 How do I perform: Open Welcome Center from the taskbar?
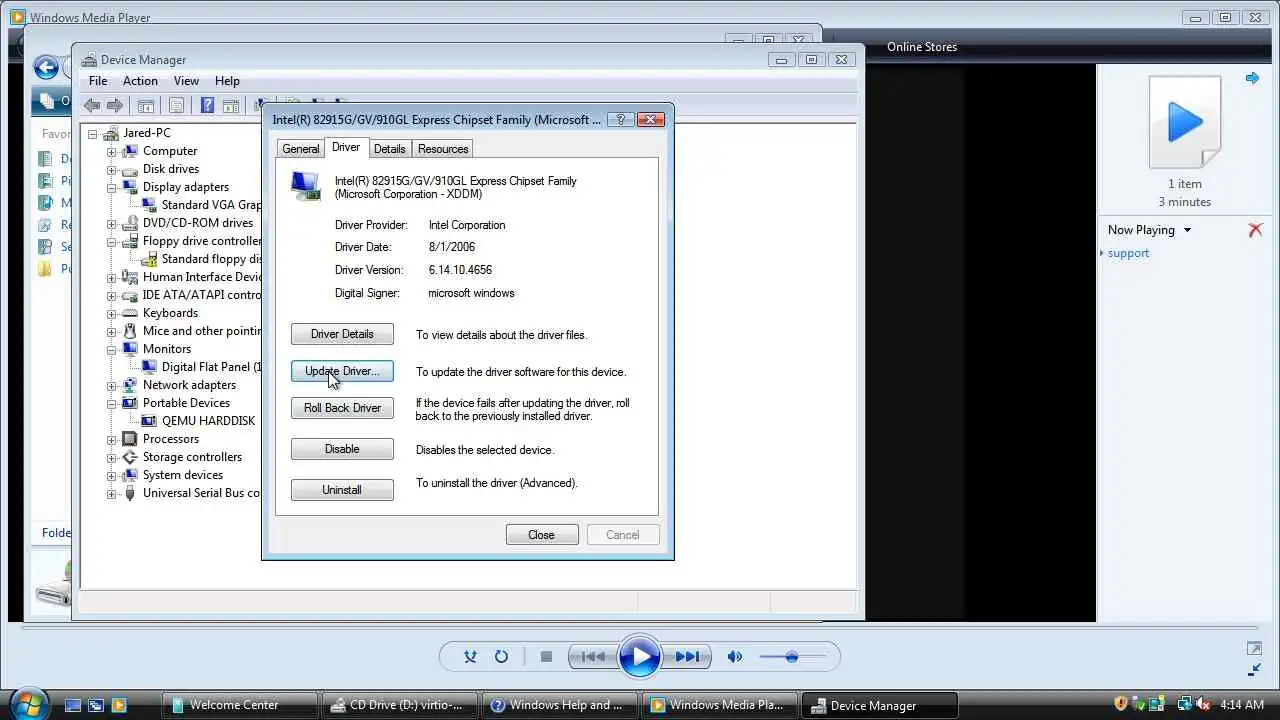click(x=239, y=705)
